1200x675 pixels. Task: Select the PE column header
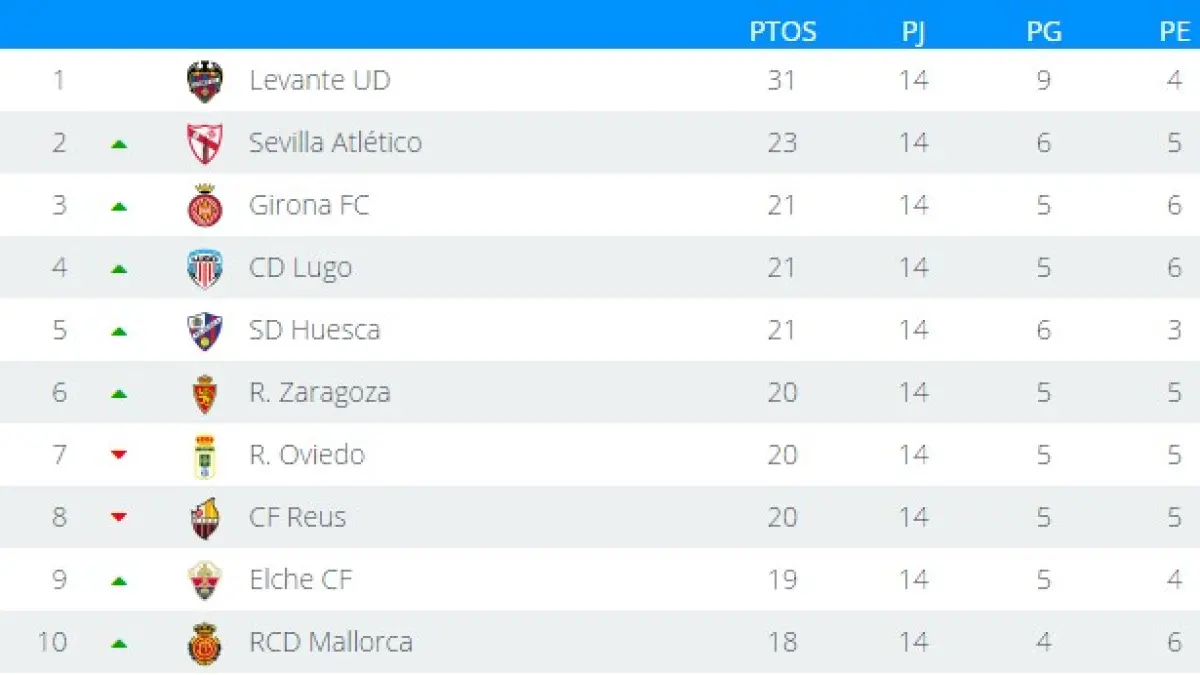(1174, 32)
